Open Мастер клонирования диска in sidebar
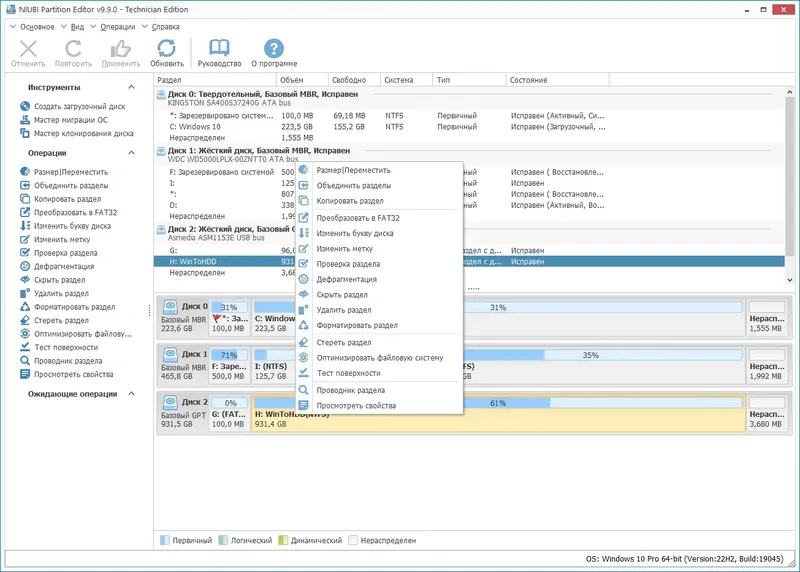 point(83,133)
